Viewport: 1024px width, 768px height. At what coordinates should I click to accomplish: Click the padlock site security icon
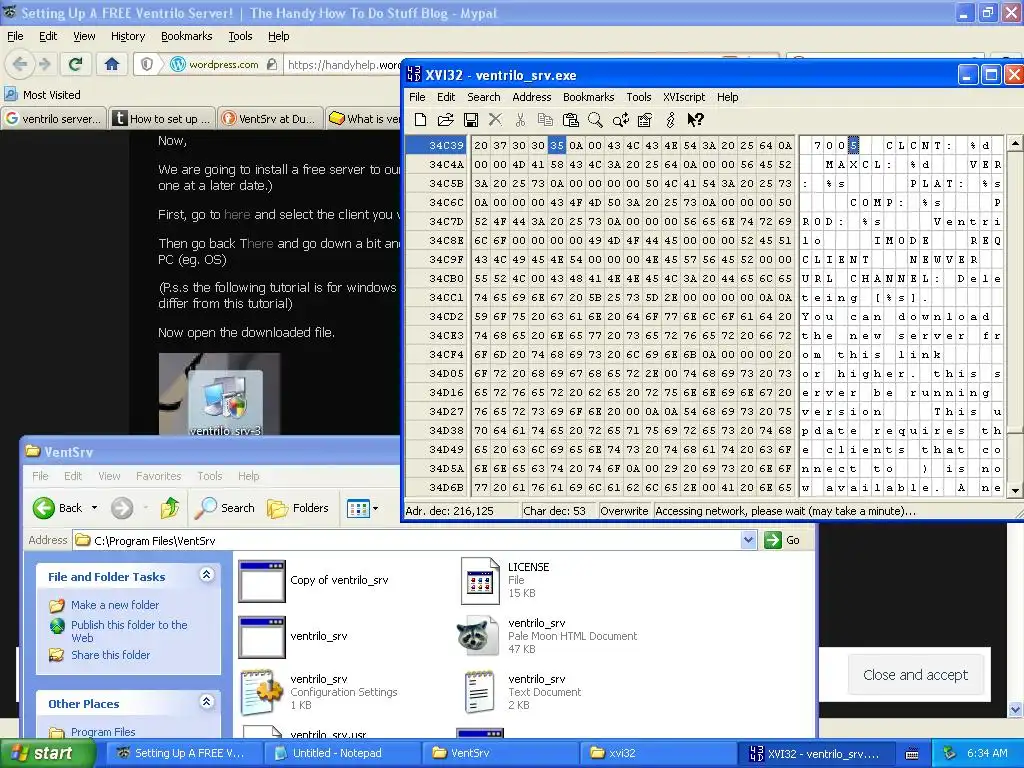click(272, 64)
